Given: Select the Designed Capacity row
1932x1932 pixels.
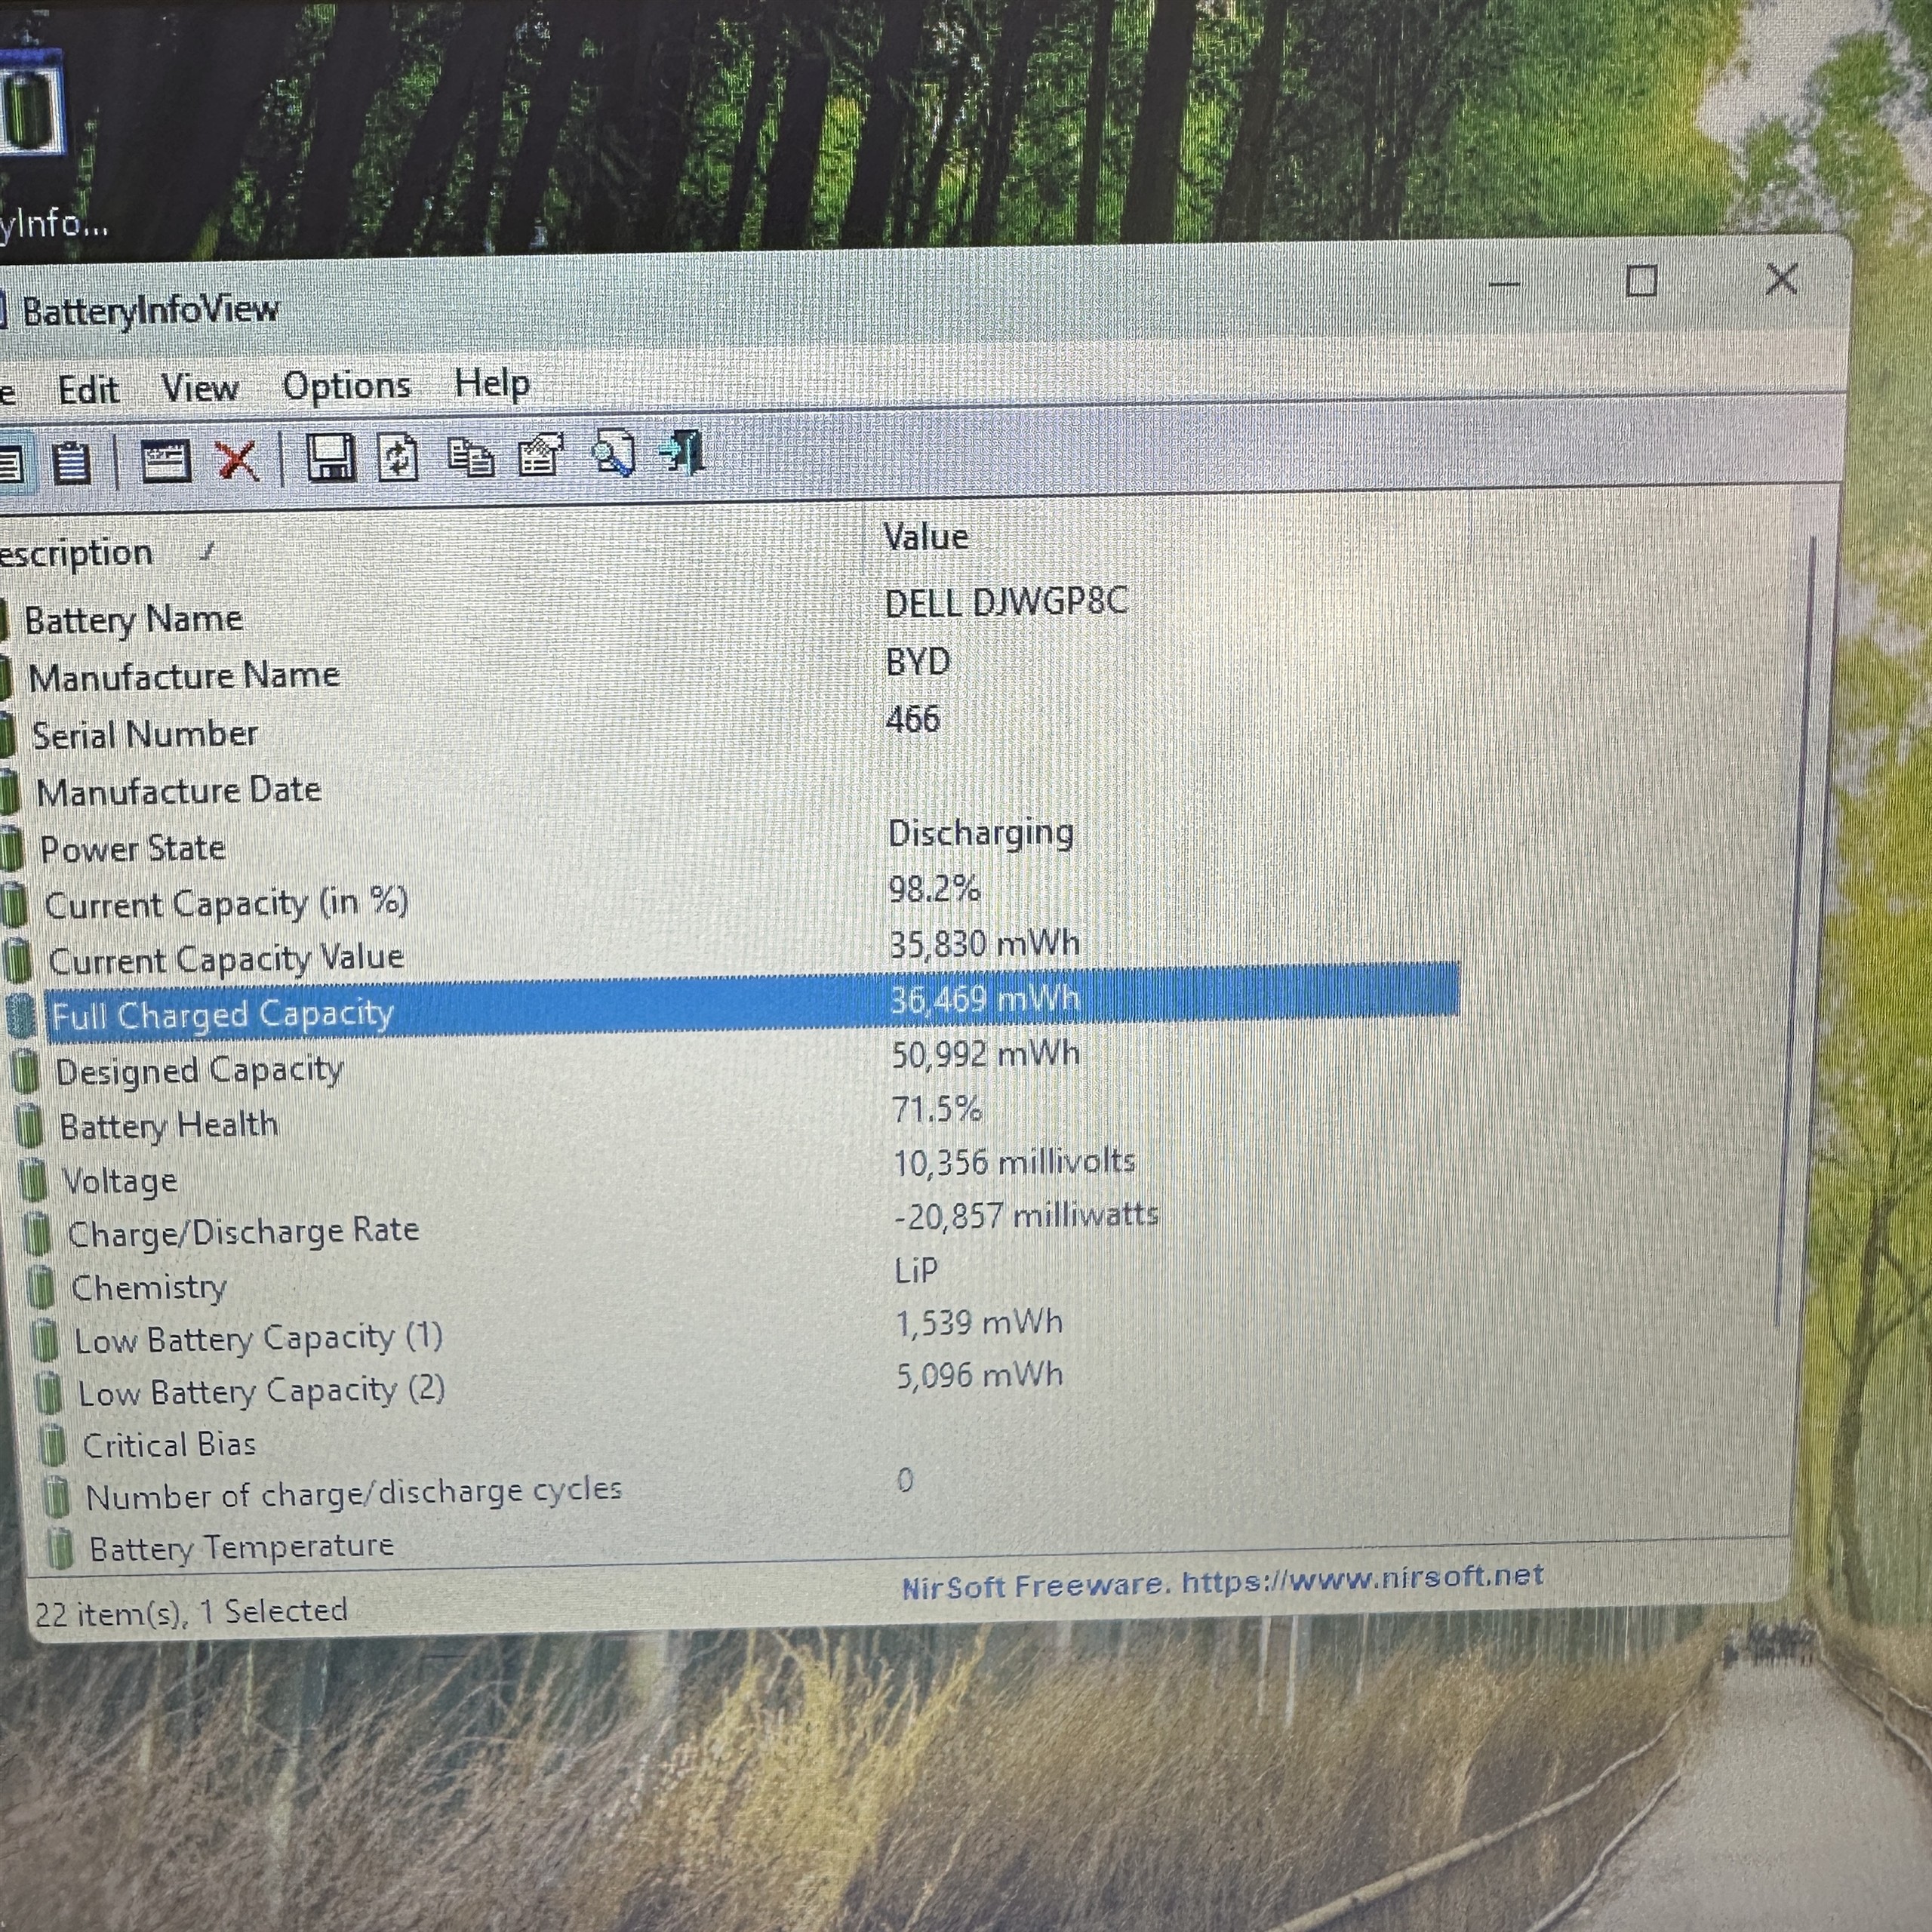Looking at the screenshot, I should point(199,1071).
